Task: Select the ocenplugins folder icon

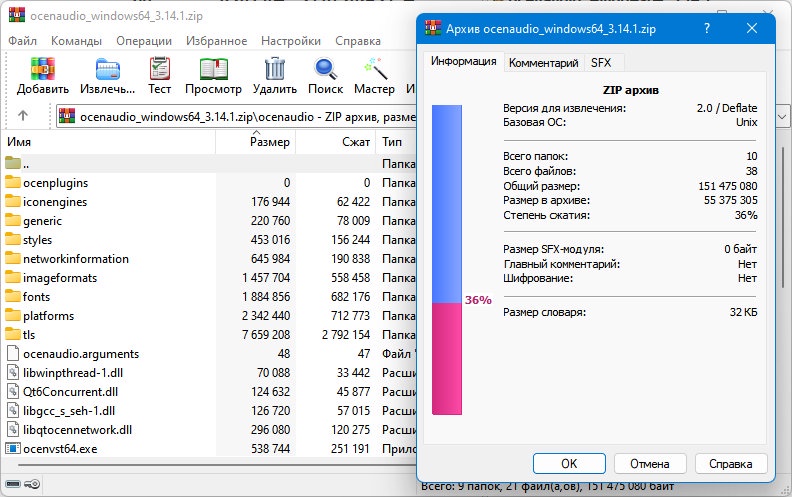Action: click(x=13, y=182)
